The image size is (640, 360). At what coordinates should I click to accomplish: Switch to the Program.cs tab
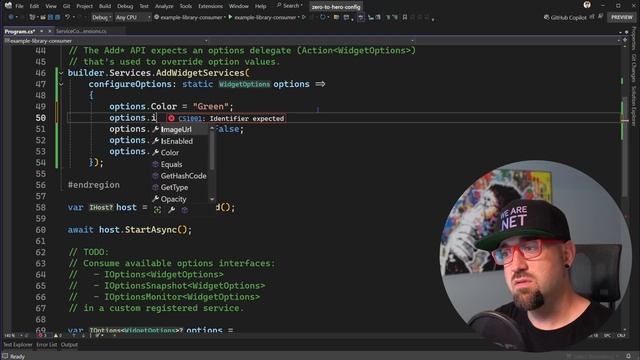coord(20,31)
